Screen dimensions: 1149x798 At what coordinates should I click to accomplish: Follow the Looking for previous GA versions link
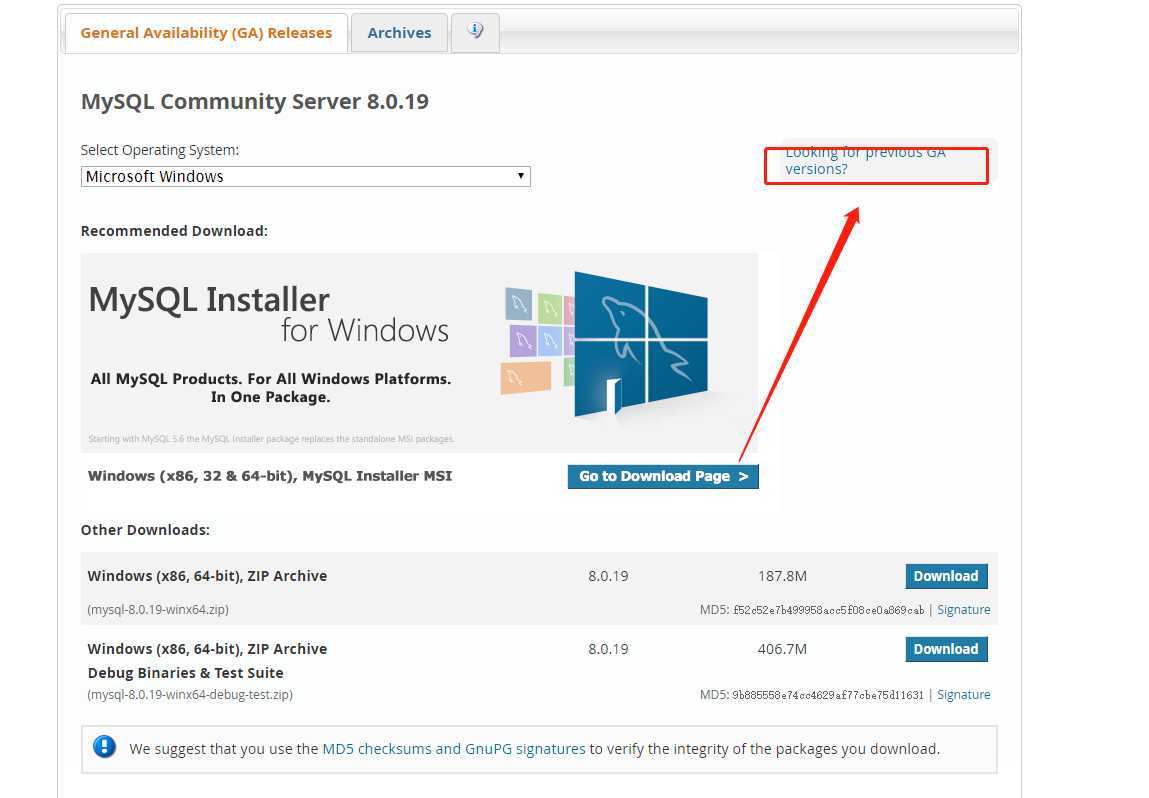(x=865, y=160)
